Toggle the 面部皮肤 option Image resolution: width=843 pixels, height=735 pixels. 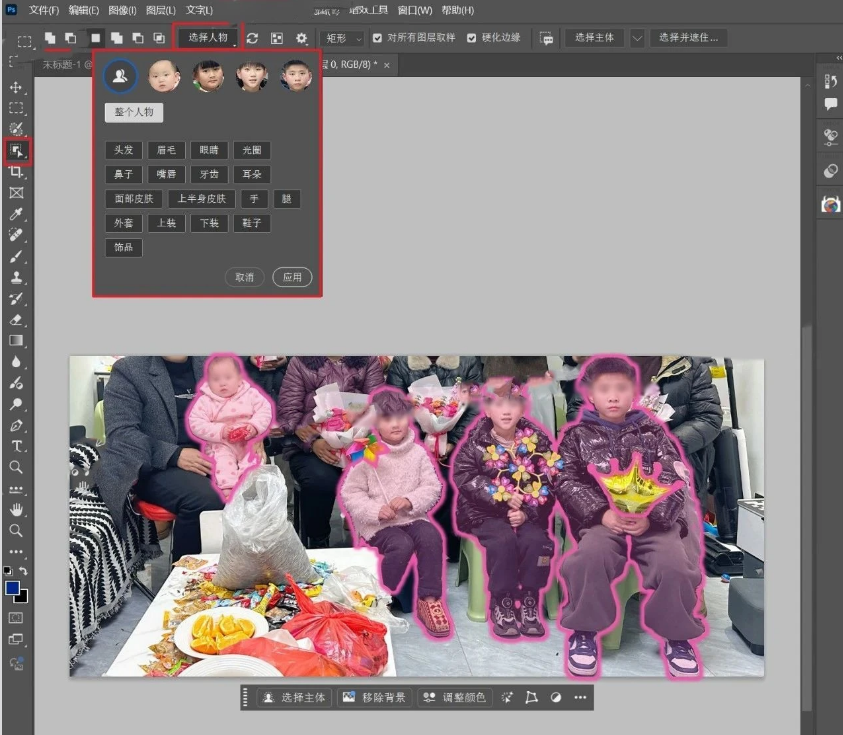click(134, 199)
